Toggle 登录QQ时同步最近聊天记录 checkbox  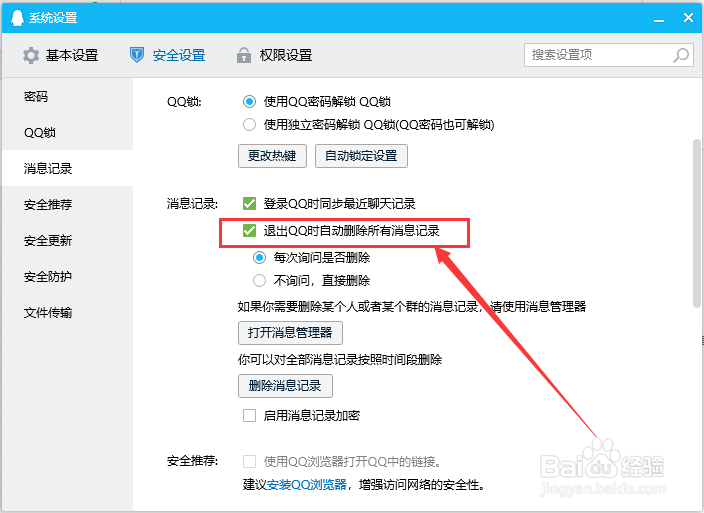[249, 203]
